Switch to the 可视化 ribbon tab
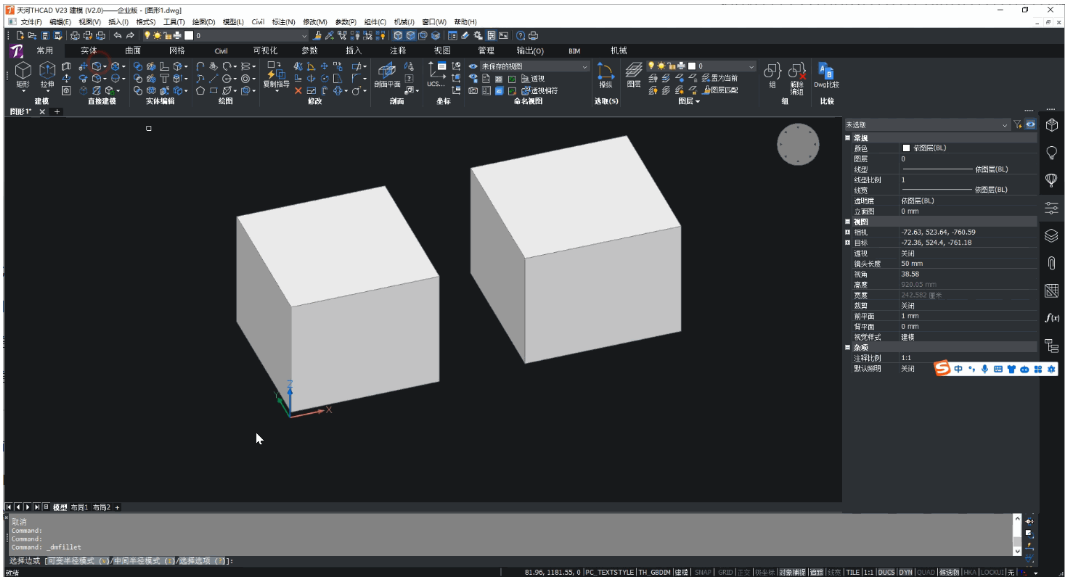The width and height of the screenshot is (1070, 584). coord(265,50)
